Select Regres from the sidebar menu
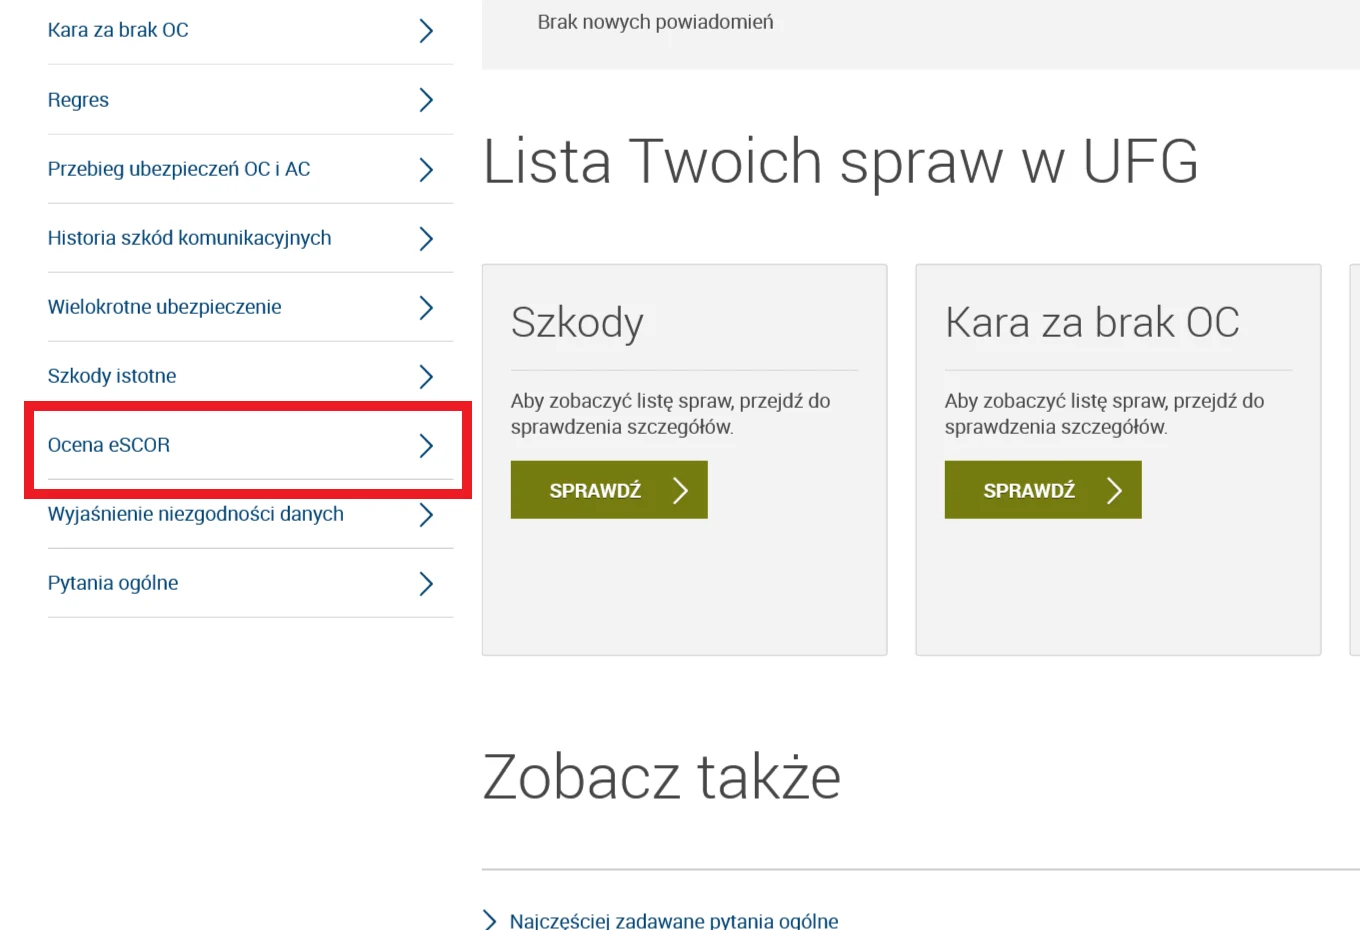The height and width of the screenshot is (930, 1360). [x=78, y=100]
